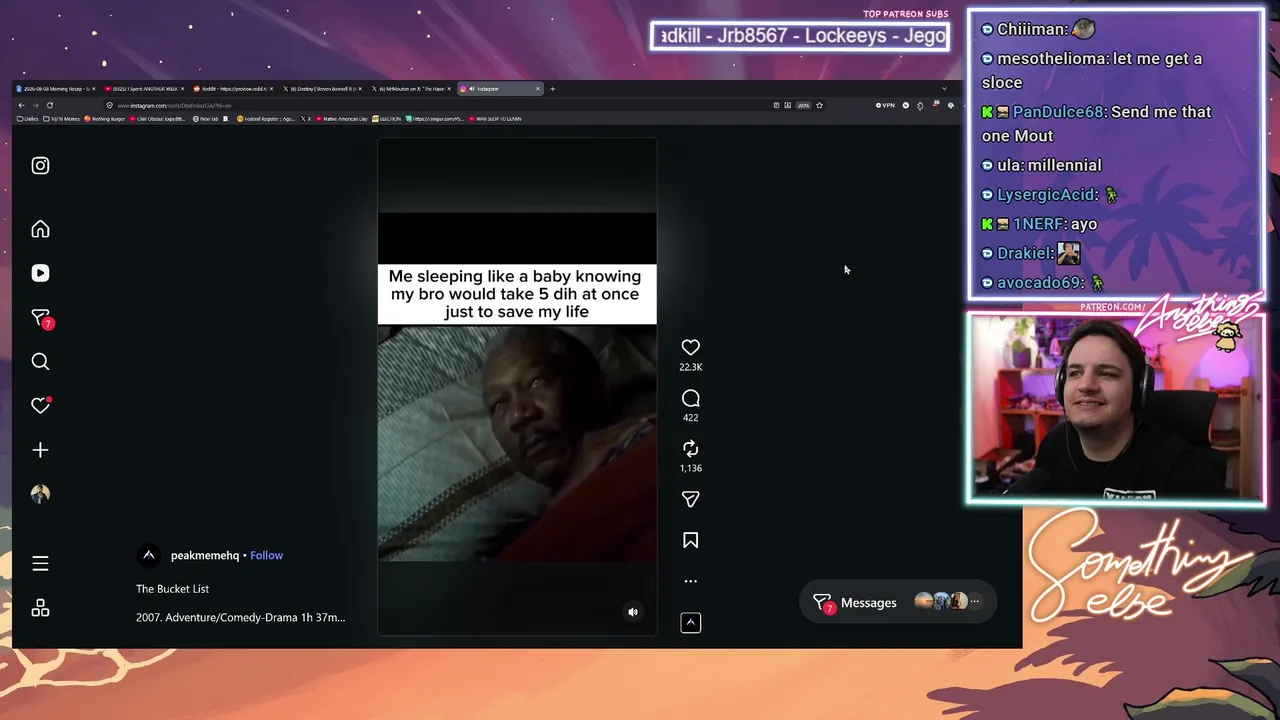Click the reel likes count 22.3K
This screenshot has height=720, width=1280.
pos(690,367)
